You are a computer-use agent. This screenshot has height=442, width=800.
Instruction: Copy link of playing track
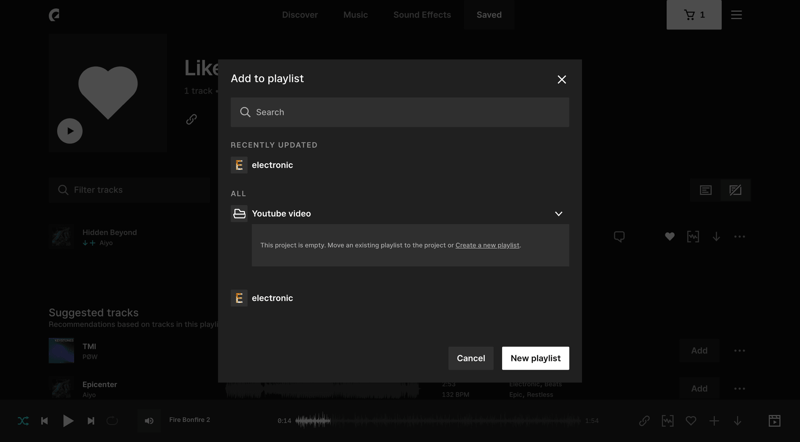644,421
